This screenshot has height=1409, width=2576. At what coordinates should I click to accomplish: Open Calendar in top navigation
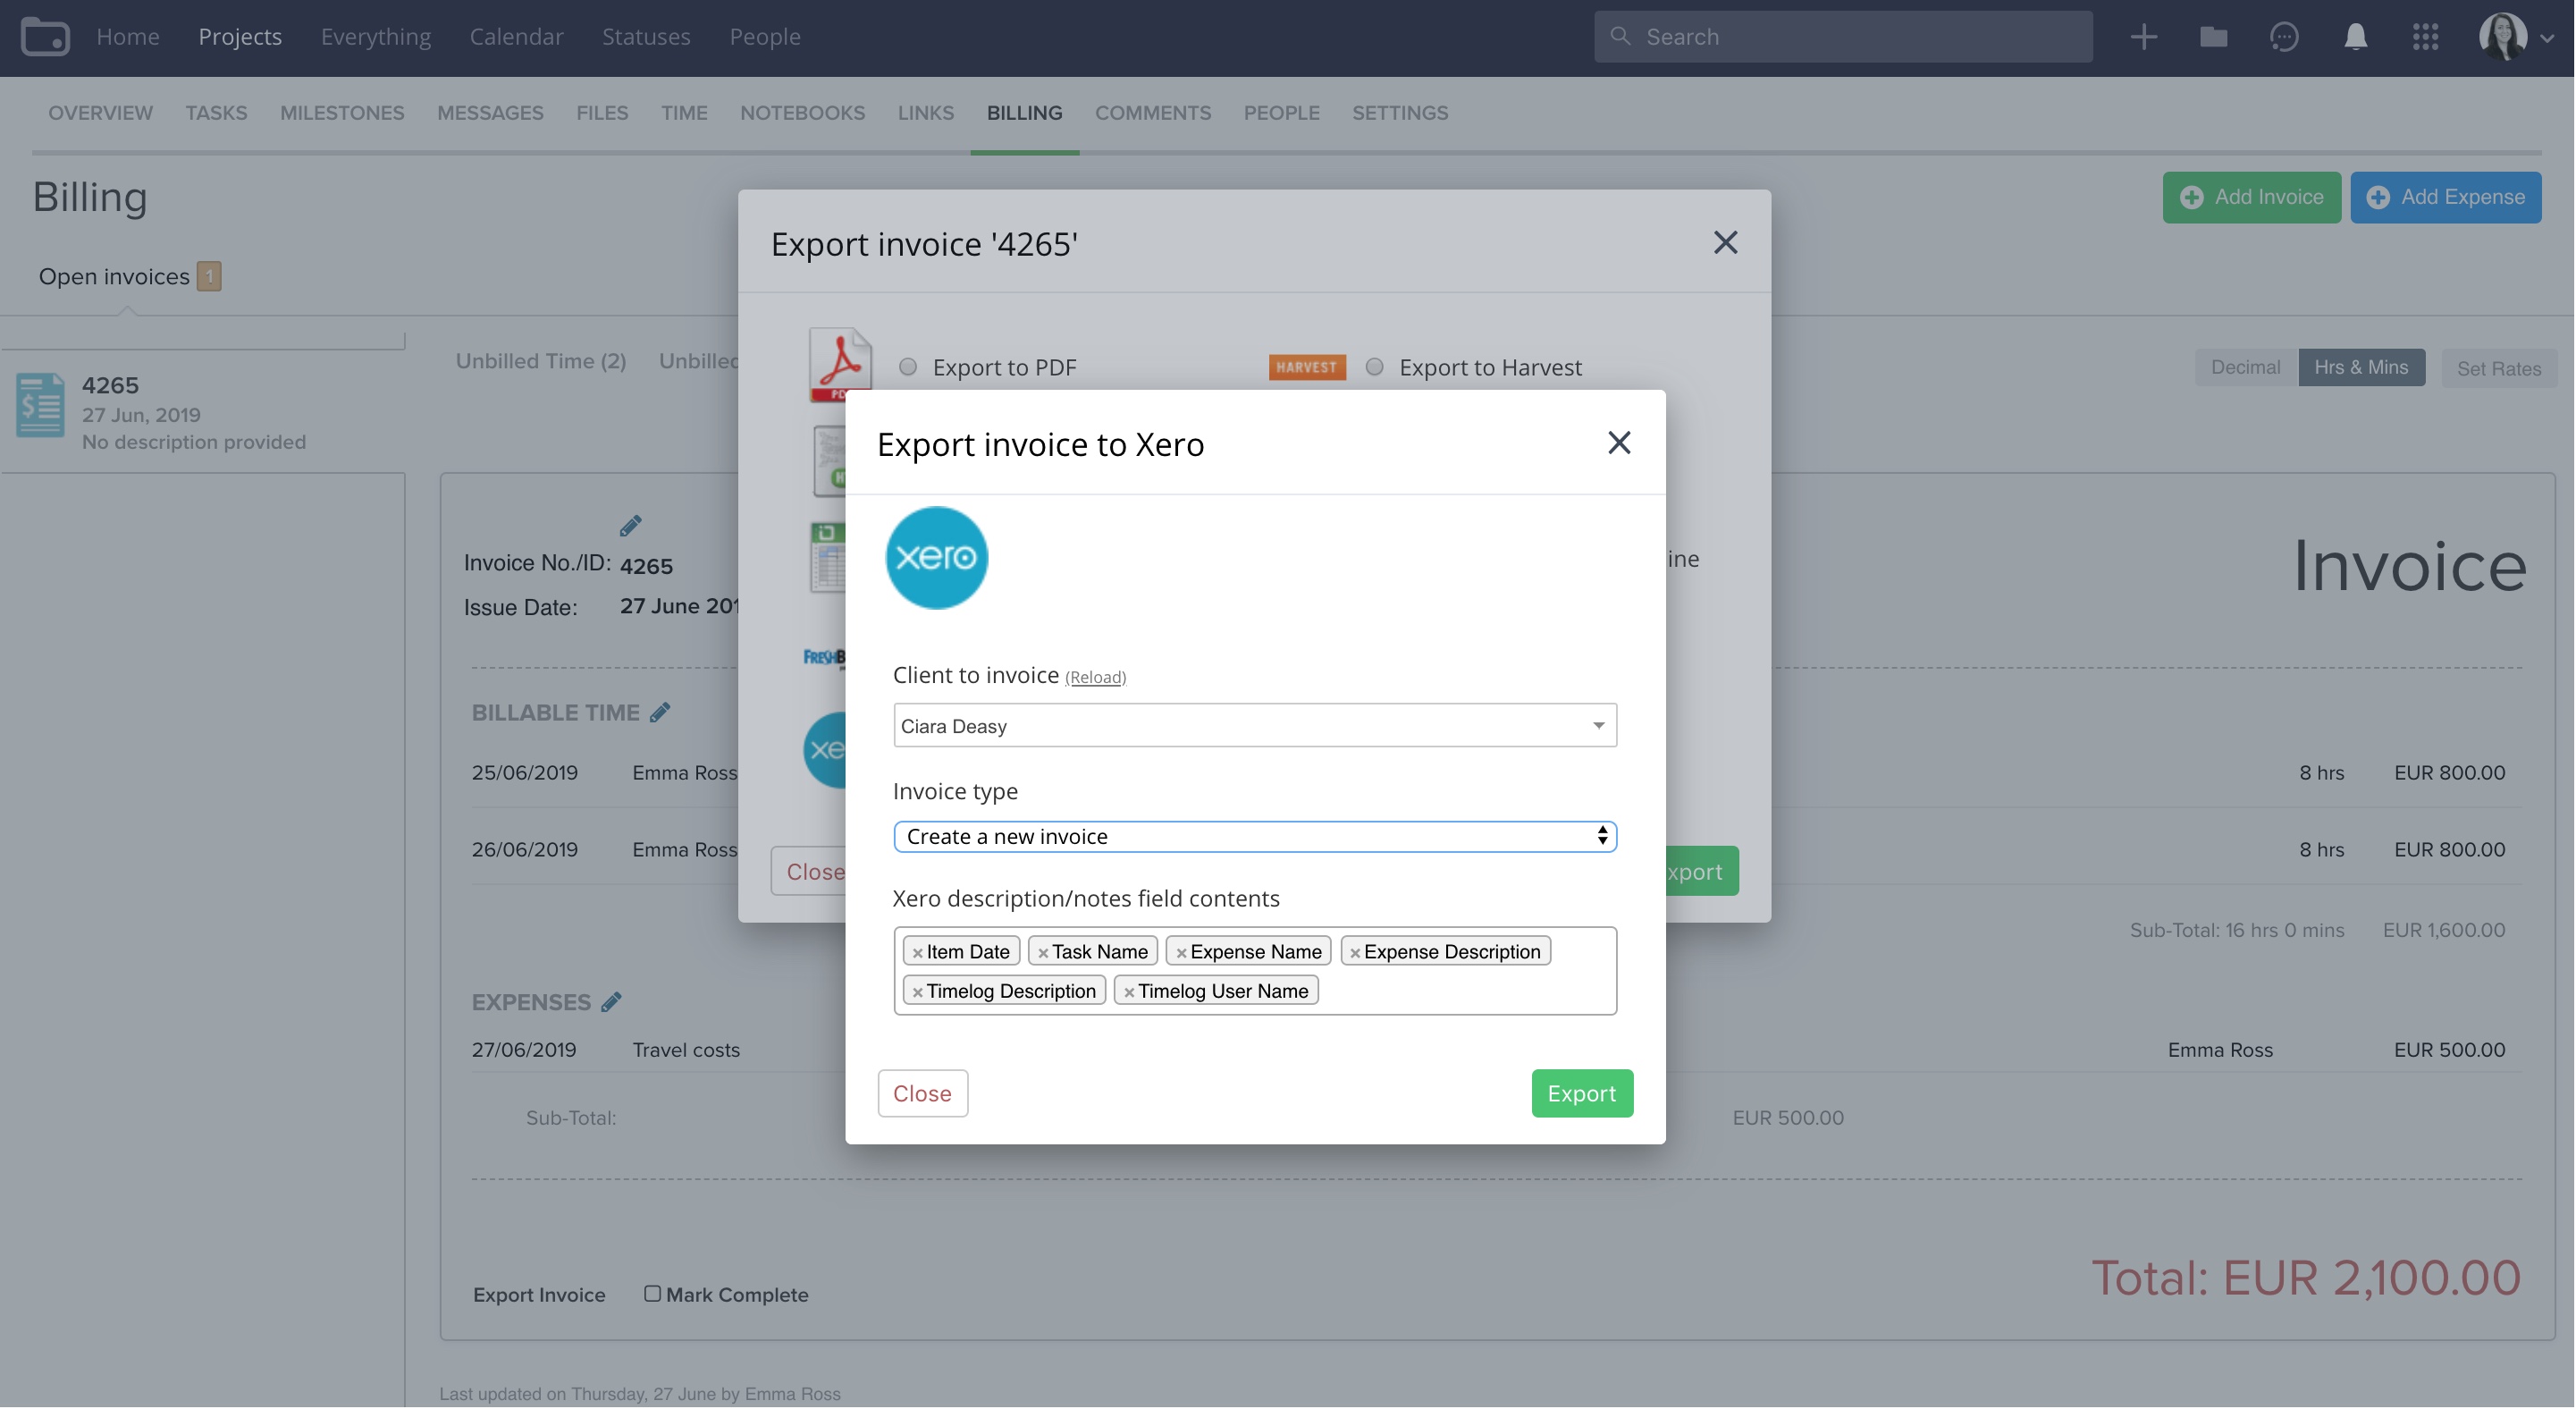[x=516, y=37]
